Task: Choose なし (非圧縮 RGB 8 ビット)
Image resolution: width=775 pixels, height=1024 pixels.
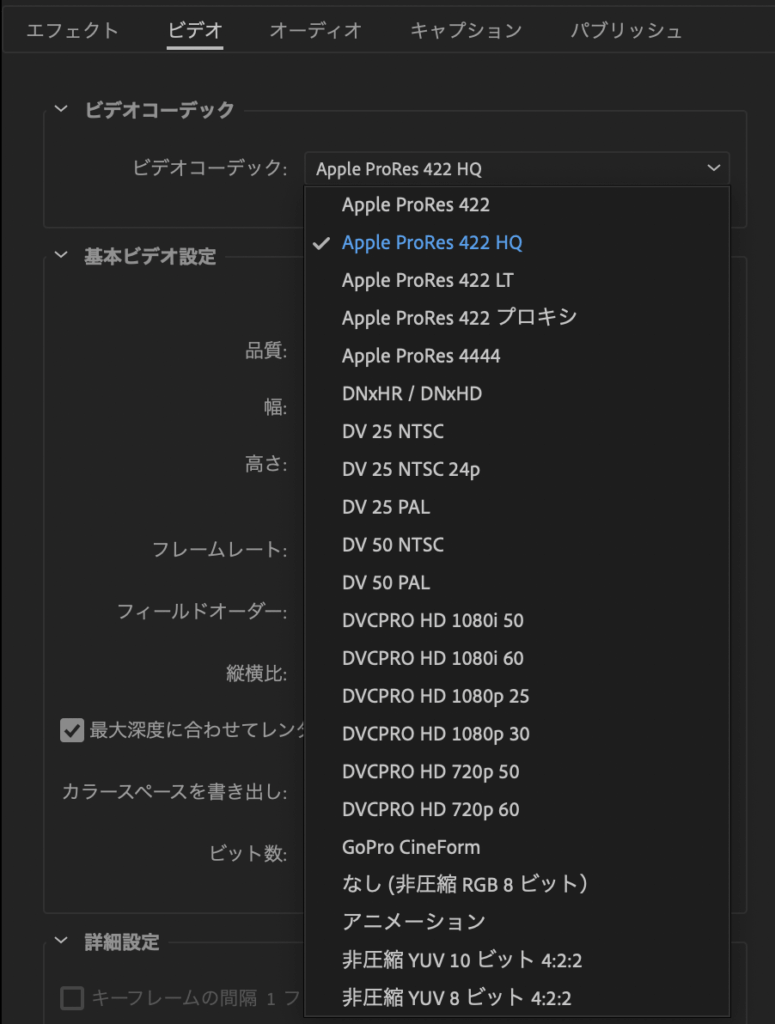Action: click(x=517, y=885)
